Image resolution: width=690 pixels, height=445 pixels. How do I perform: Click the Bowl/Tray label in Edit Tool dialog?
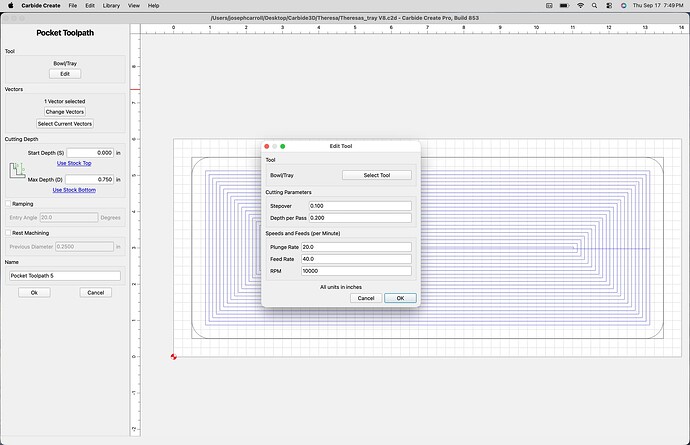(x=282, y=175)
